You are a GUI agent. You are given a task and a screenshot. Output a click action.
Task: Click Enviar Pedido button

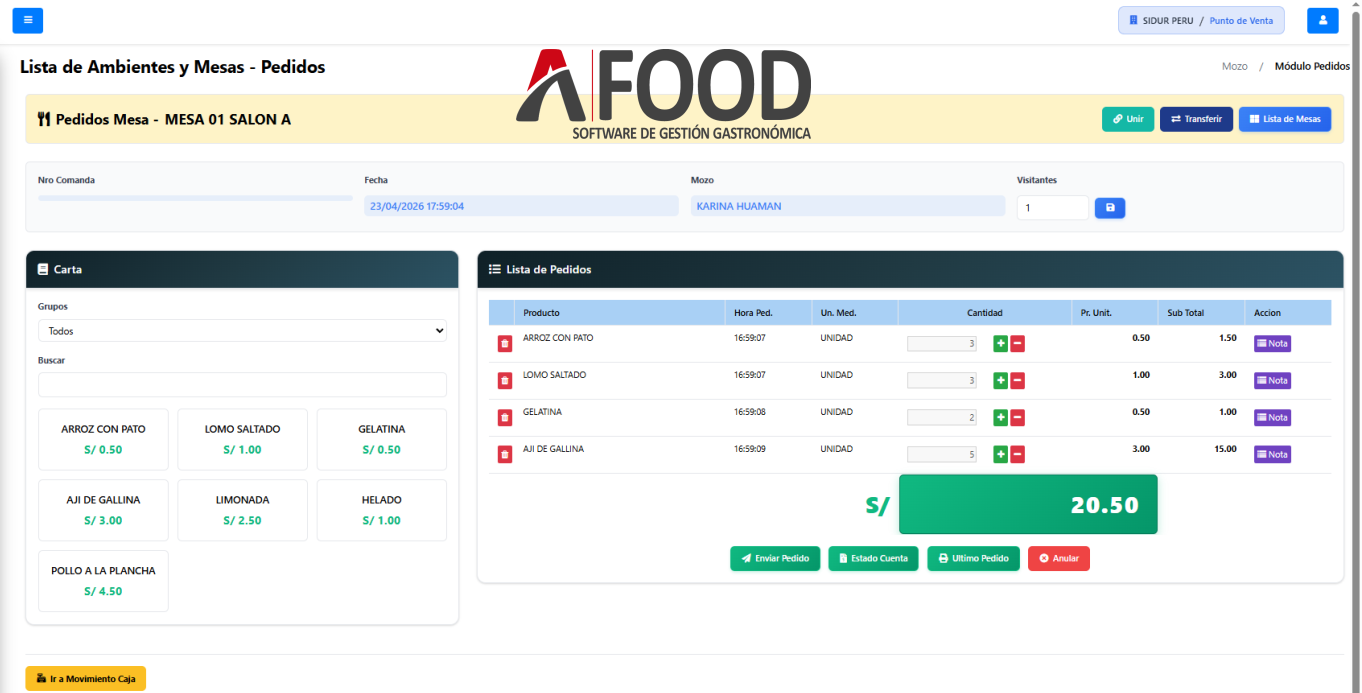(775, 558)
